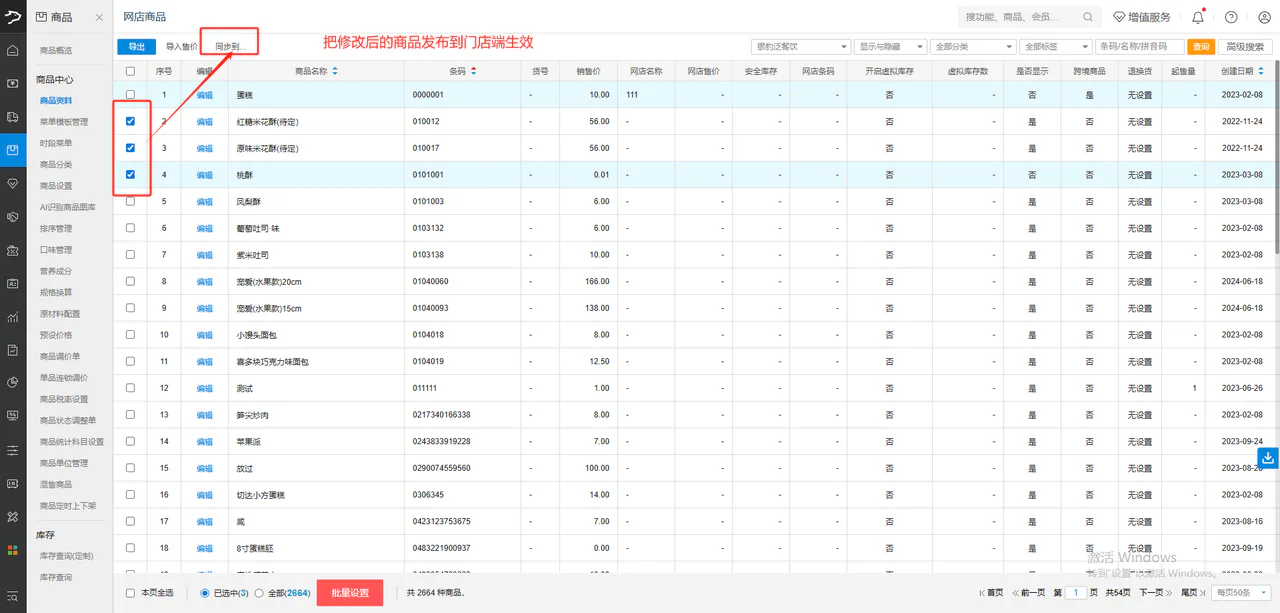
Task: Click the app logo at top-left corner
Action: [13, 16]
